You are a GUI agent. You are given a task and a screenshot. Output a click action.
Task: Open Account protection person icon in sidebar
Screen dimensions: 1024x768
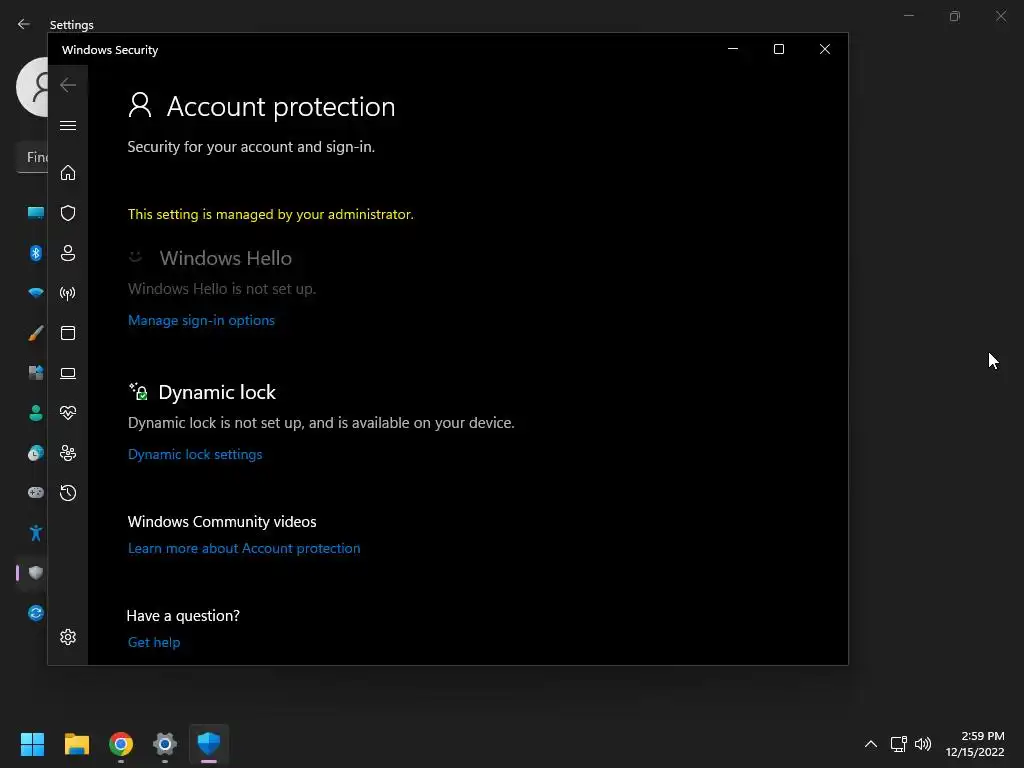click(68, 253)
